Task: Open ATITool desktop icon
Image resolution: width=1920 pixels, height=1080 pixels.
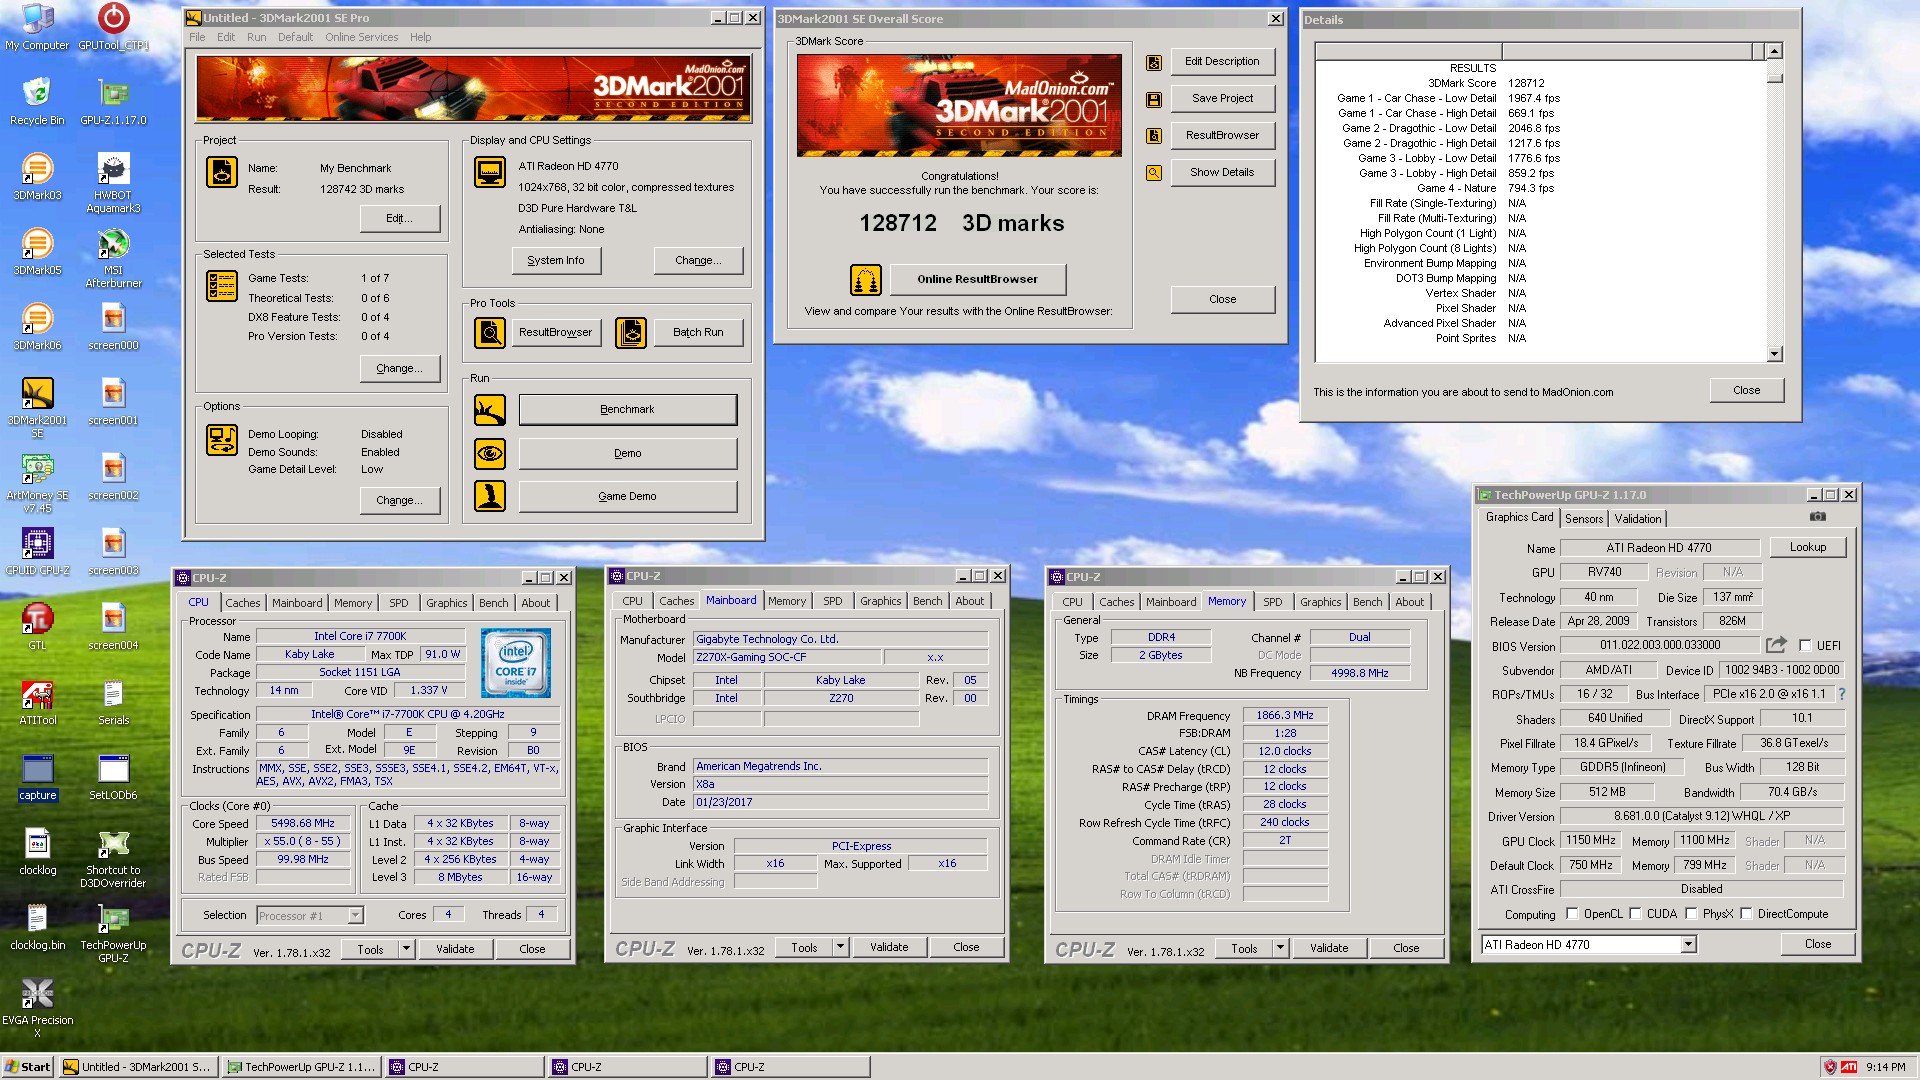Action: point(37,701)
